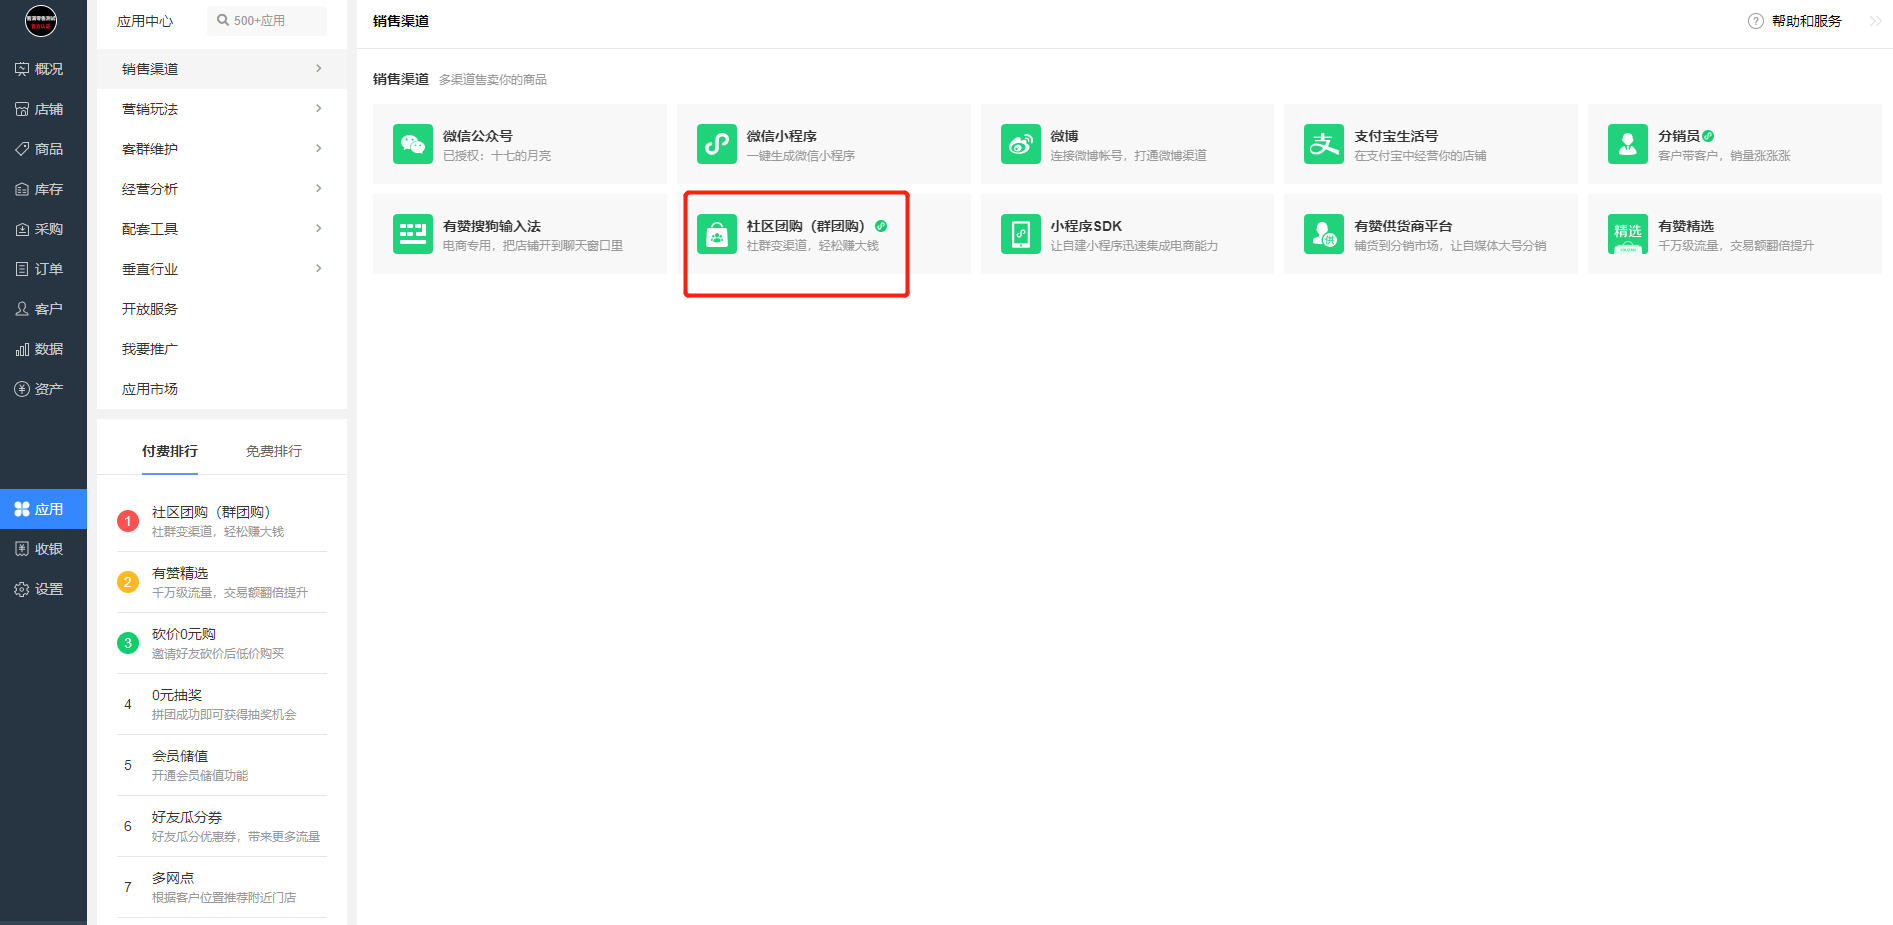1893x925 pixels.
Task: Switch to the 付费排行 tab
Action: click(170, 451)
